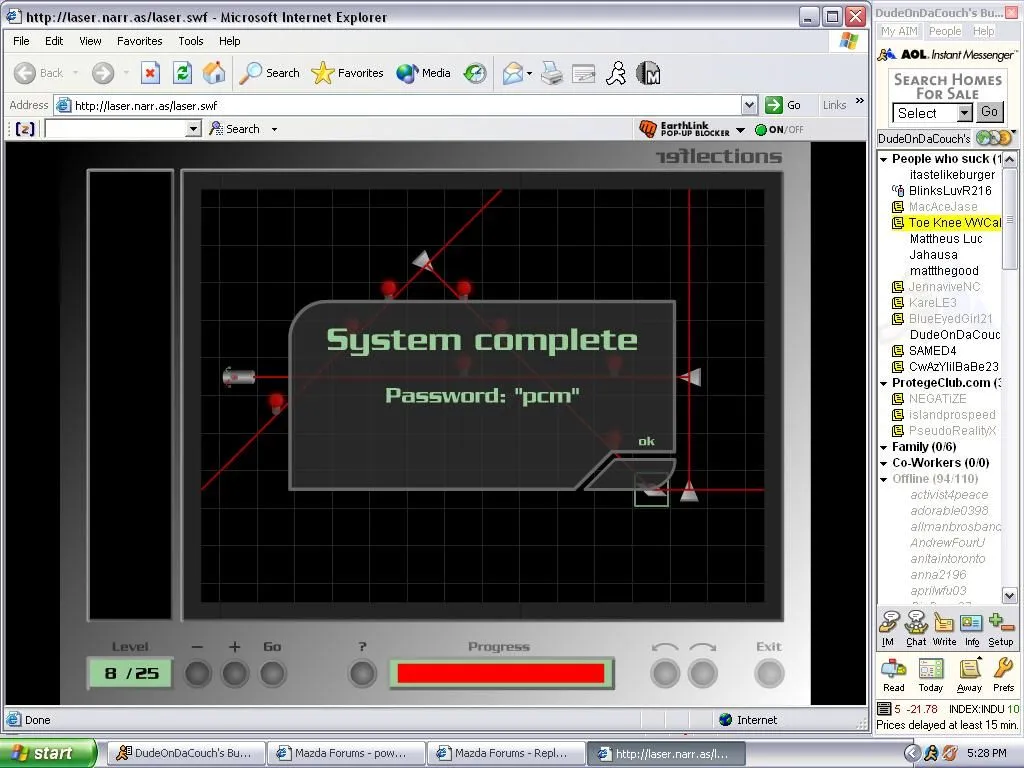
Task: Collapse the Co-Workers buddy group
Action: 884,463
